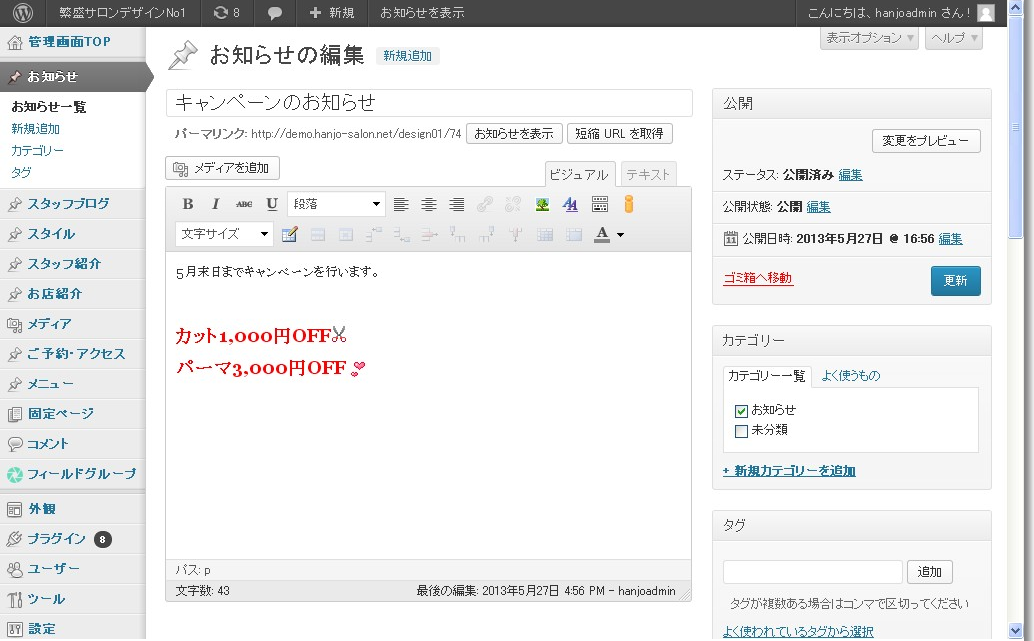This screenshot has height=641, width=1034.
Task: Click the 更新 update button
Action: [955, 282]
